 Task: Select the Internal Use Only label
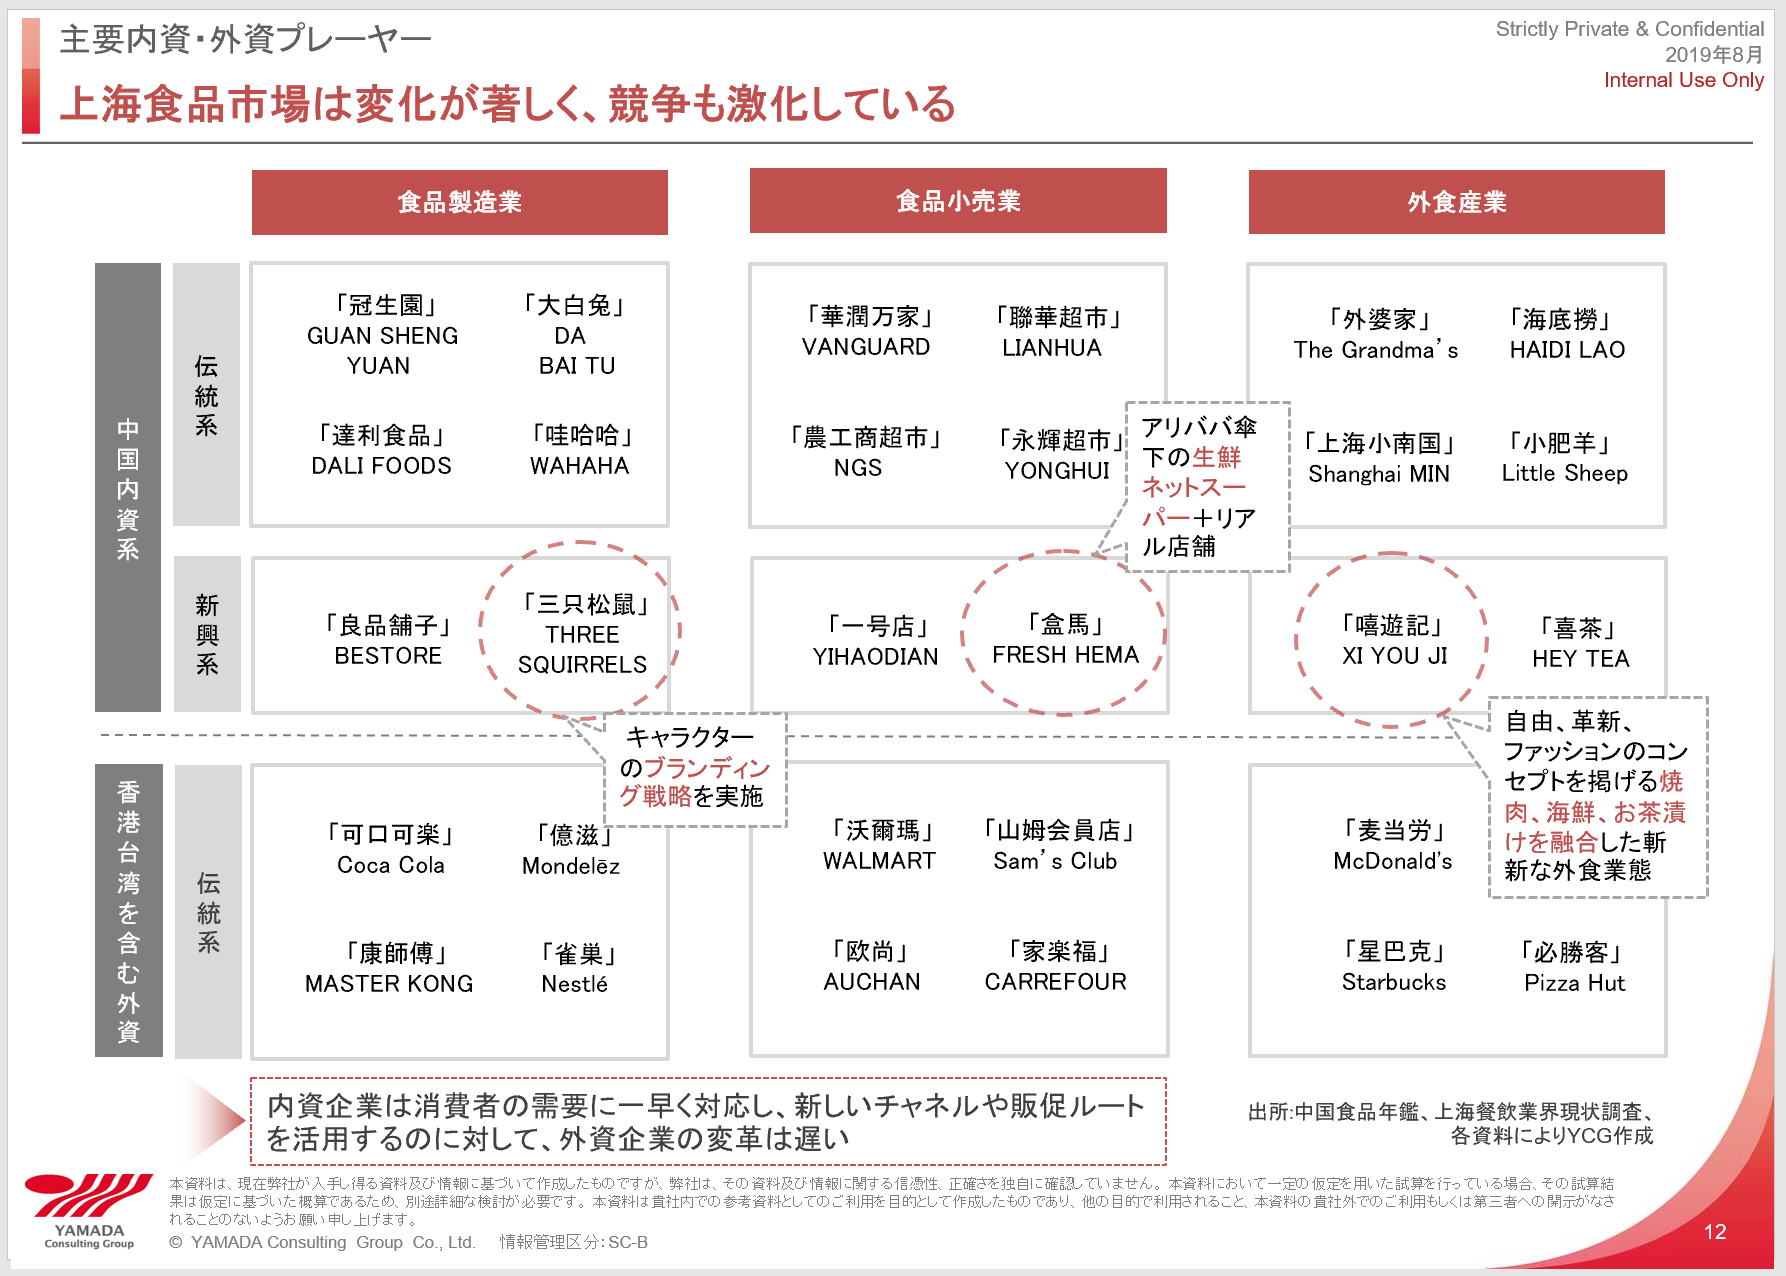point(1684,80)
